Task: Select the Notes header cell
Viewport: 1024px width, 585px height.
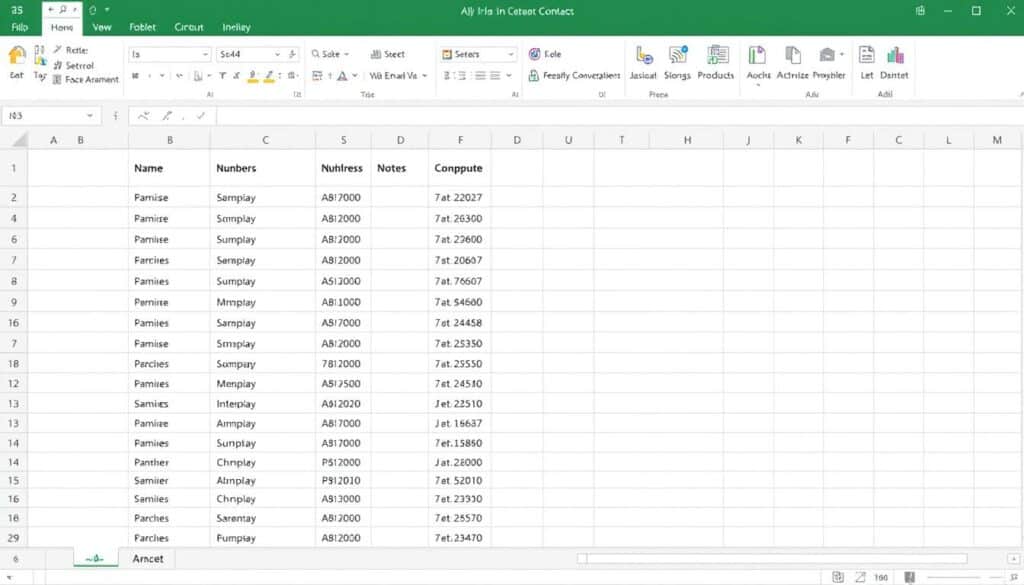Action: click(x=400, y=168)
